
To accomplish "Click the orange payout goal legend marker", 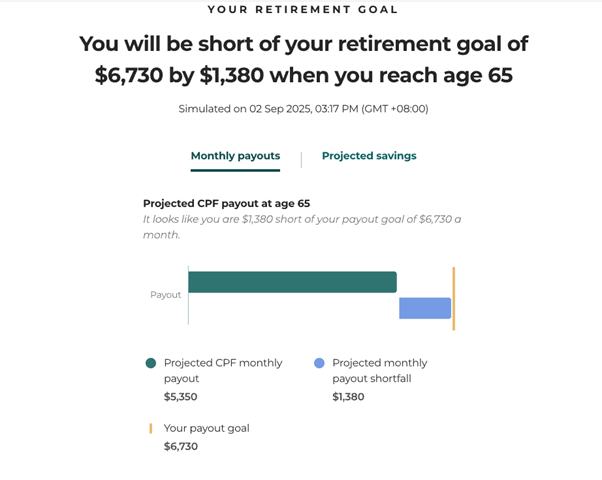I will pos(151,428).
